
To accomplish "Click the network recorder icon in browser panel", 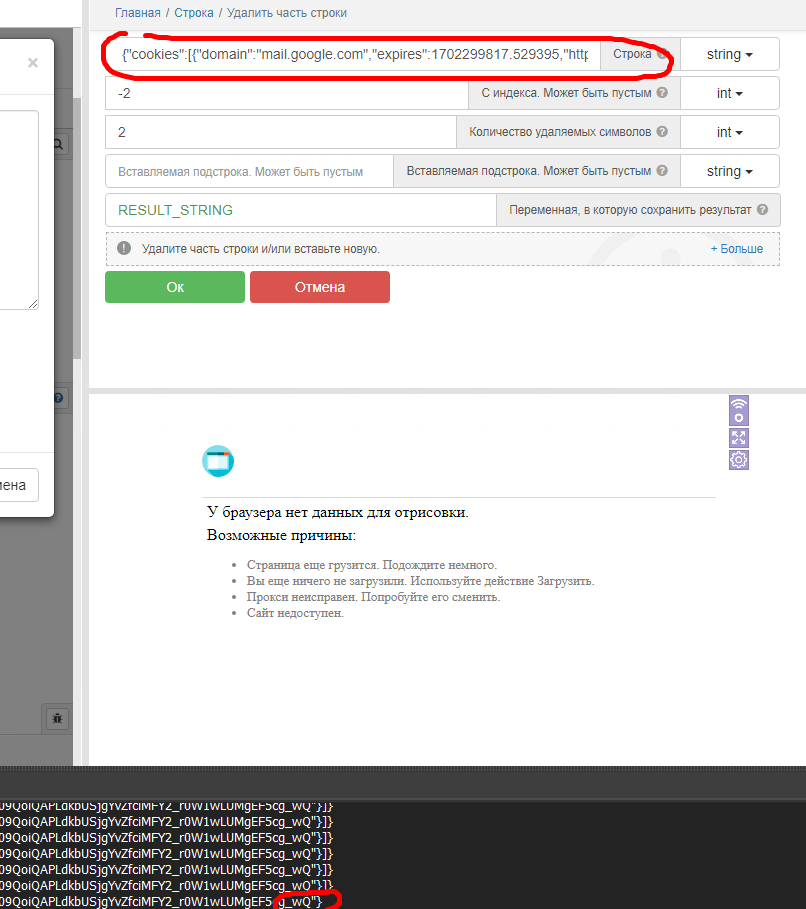I will (x=739, y=411).
